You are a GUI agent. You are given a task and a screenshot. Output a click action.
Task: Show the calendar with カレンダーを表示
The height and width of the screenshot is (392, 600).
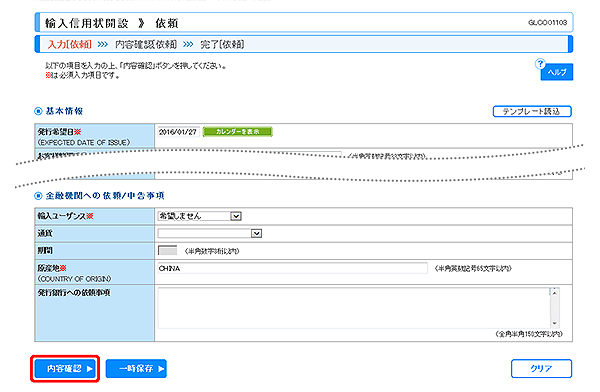point(237,132)
